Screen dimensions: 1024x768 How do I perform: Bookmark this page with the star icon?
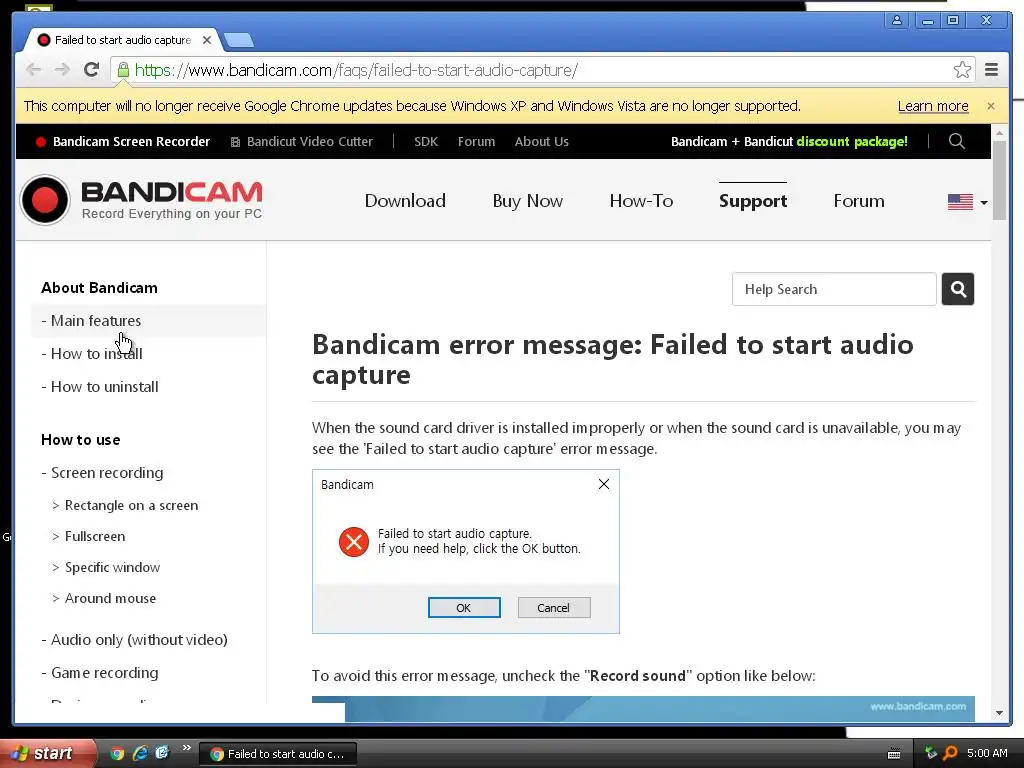962,70
